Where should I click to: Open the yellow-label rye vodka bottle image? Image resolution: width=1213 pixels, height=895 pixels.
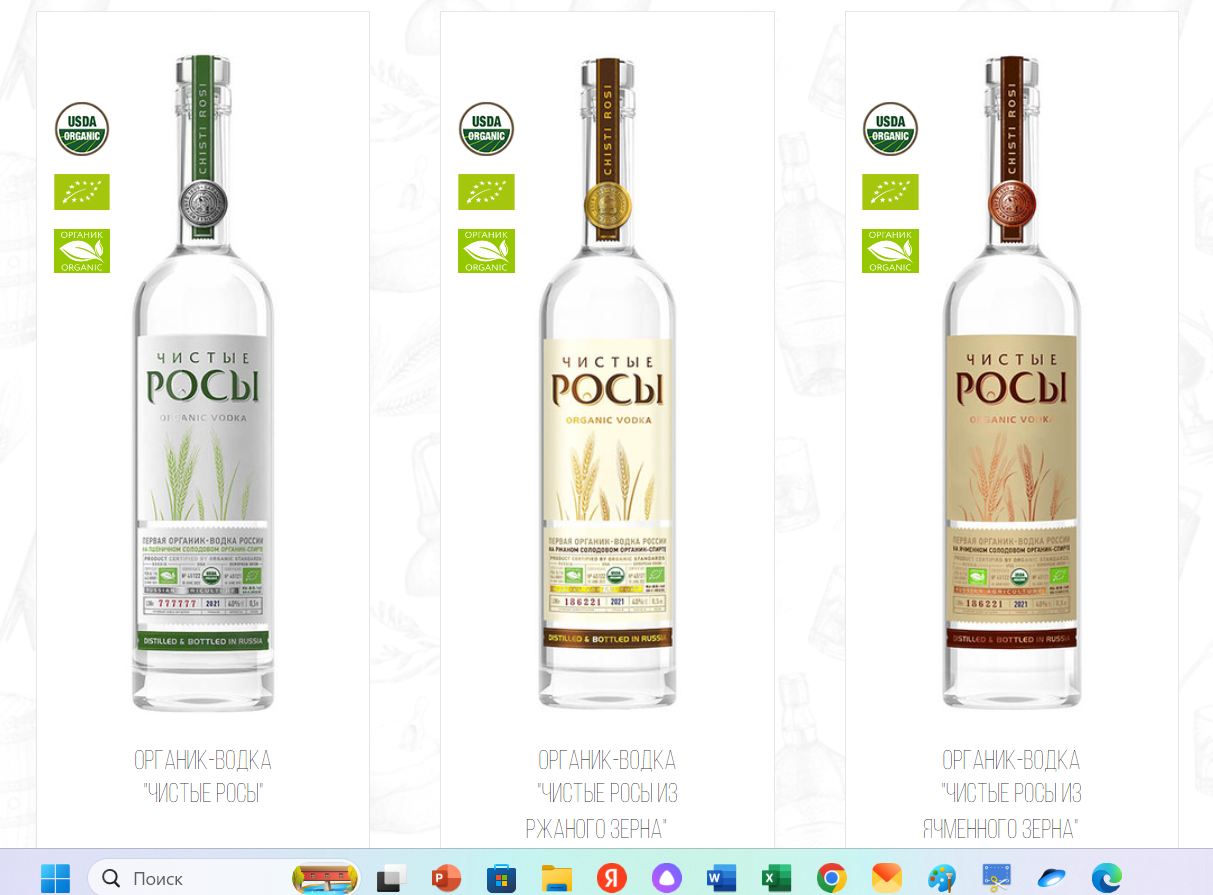coord(607,382)
